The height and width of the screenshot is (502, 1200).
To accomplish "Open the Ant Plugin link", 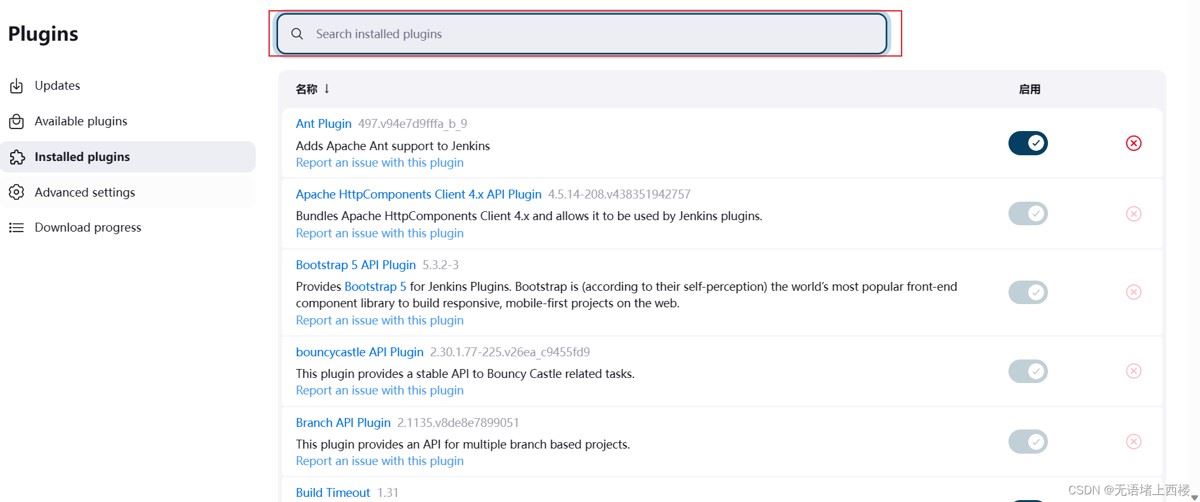I will click(323, 124).
